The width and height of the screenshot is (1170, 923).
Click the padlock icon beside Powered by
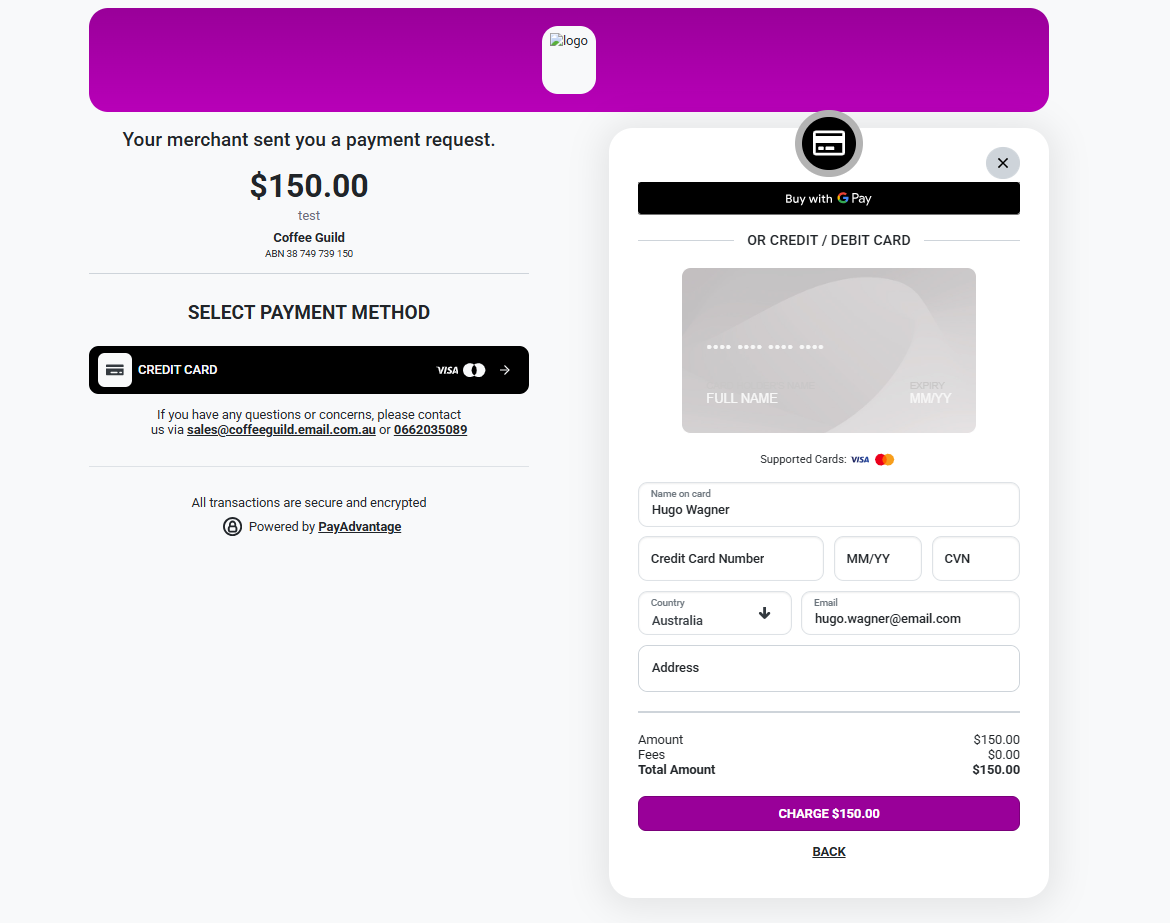(x=232, y=527)
